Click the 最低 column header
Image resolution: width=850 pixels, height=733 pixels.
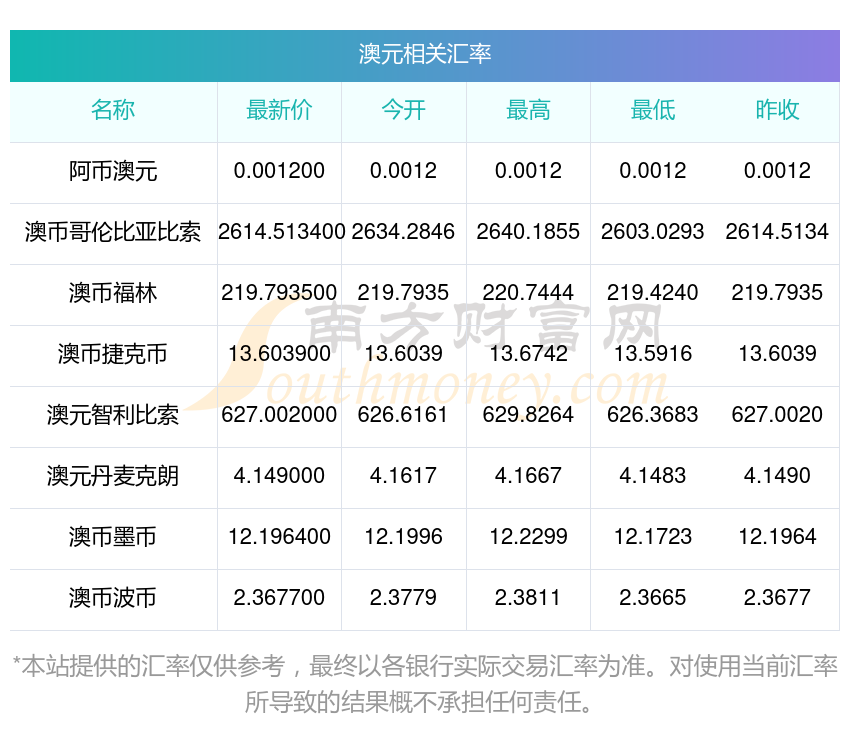pos(653,110)
